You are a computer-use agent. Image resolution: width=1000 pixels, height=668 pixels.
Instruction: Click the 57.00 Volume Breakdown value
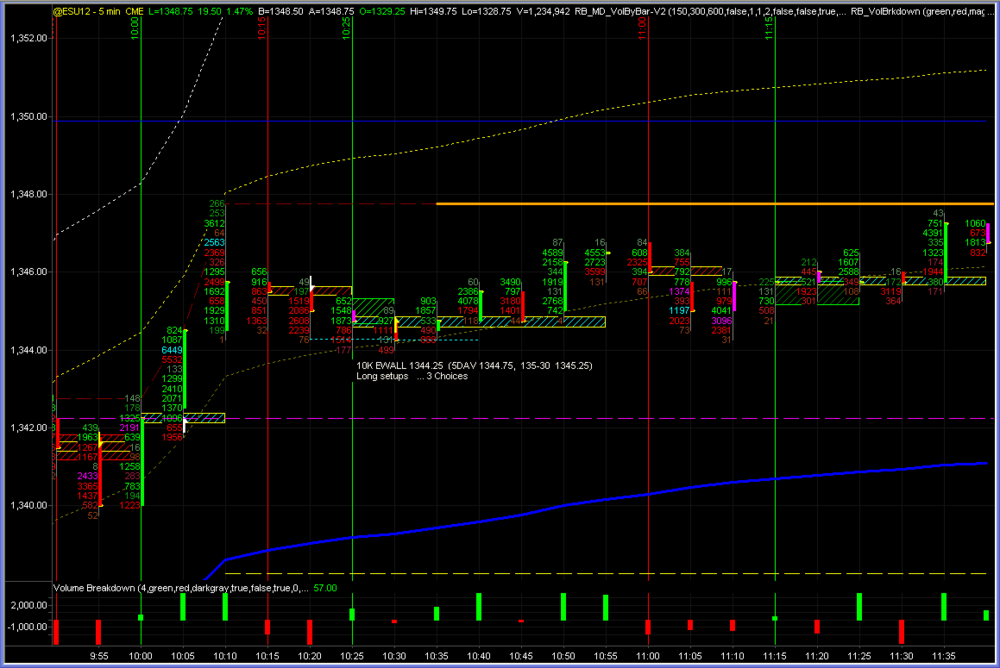(x=325, y=588)
